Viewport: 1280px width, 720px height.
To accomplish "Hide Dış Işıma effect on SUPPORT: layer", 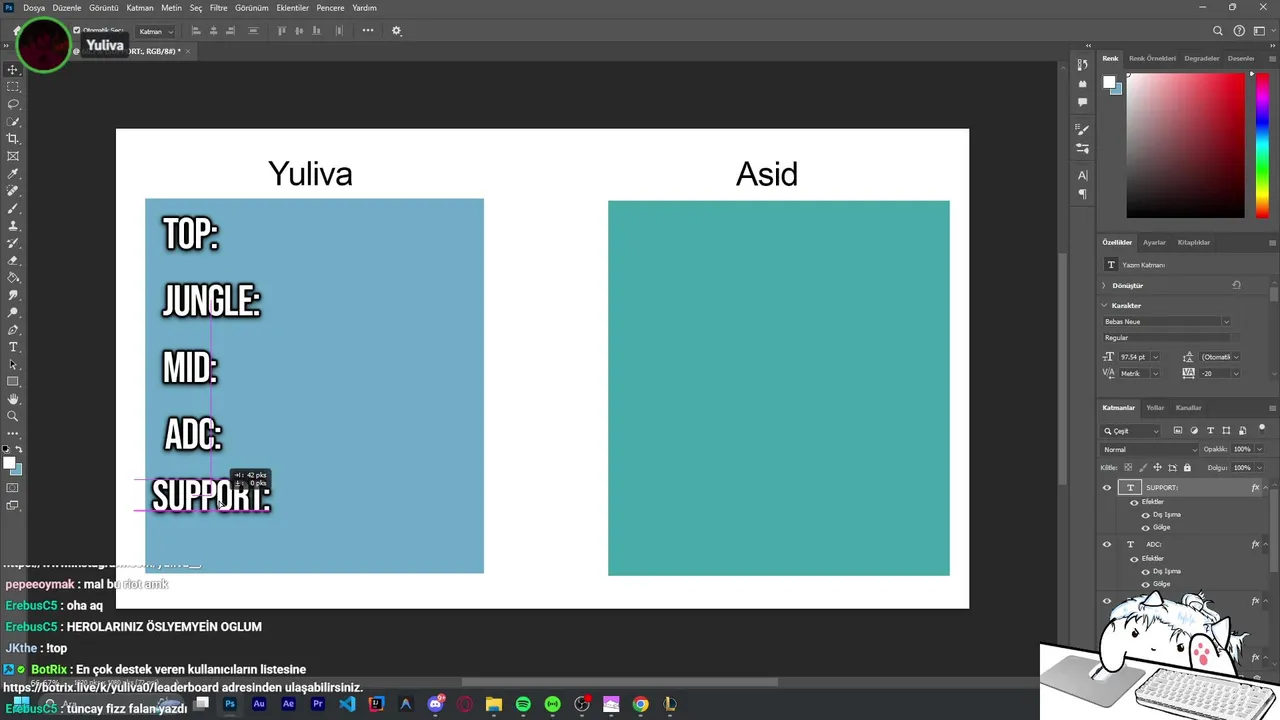I will coord(1145,515).
